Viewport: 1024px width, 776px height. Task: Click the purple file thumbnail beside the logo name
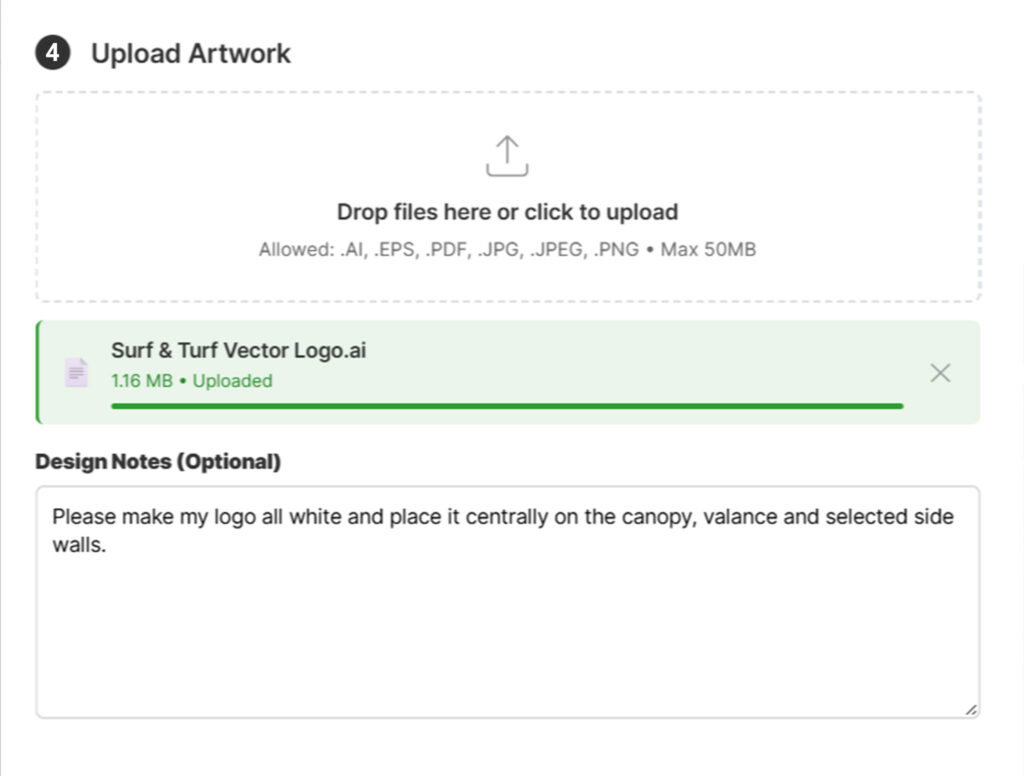click(77, 371)
